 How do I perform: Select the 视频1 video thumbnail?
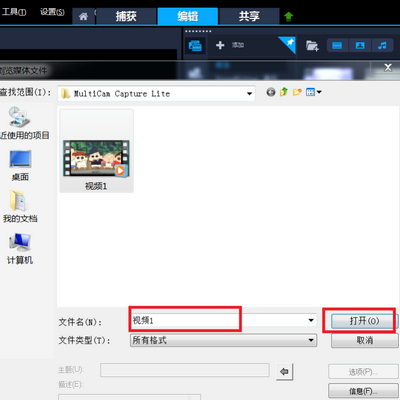pos(96,151)
